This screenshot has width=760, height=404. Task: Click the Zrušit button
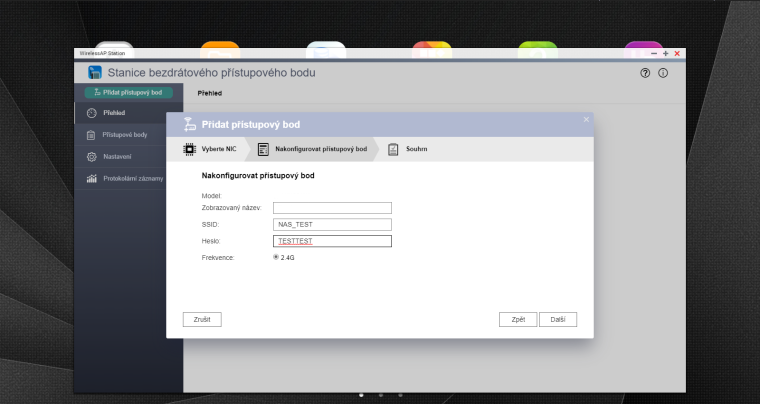(202, 320)
